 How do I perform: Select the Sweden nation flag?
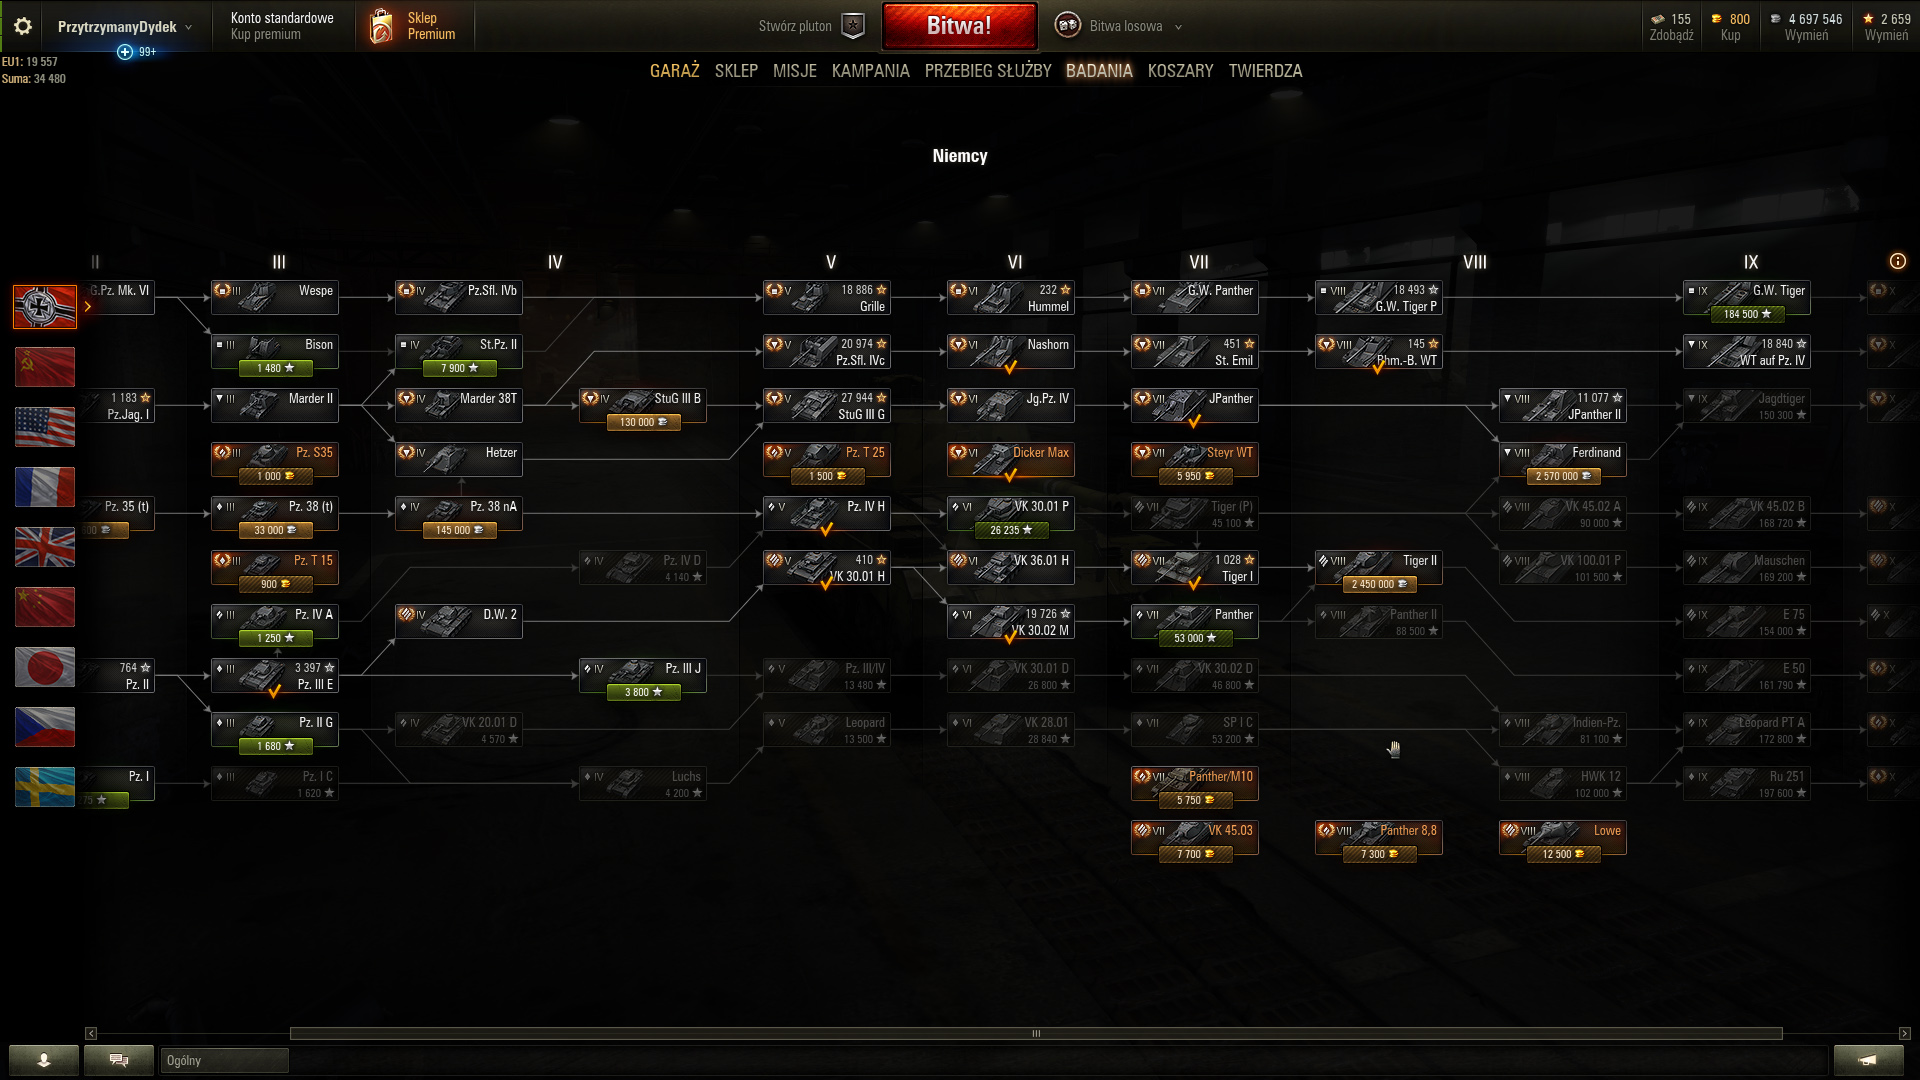[x=45, y=787]
